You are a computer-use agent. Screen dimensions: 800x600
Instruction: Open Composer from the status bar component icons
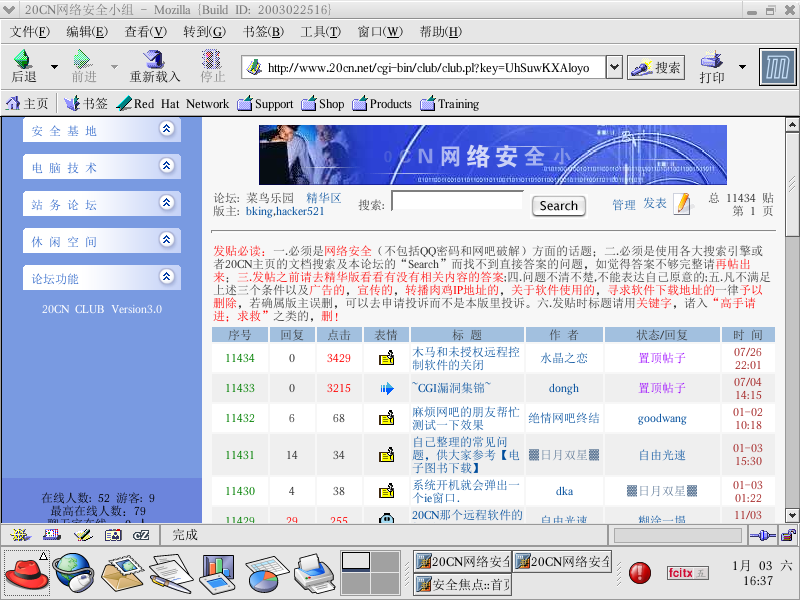(83, 535)
